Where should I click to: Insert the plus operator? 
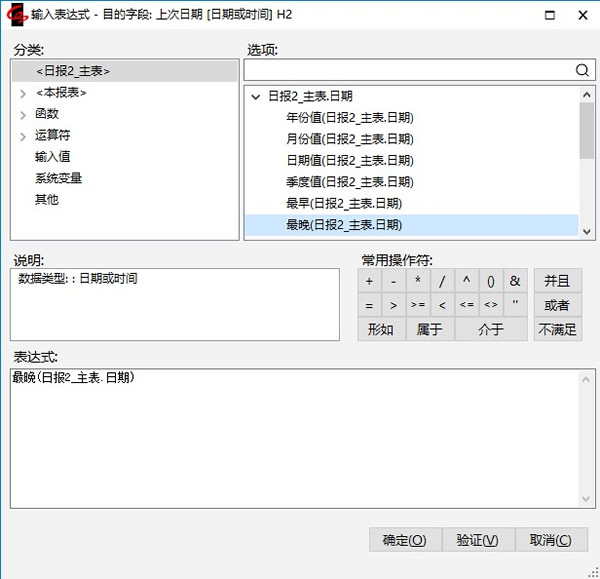coord(369,281)
